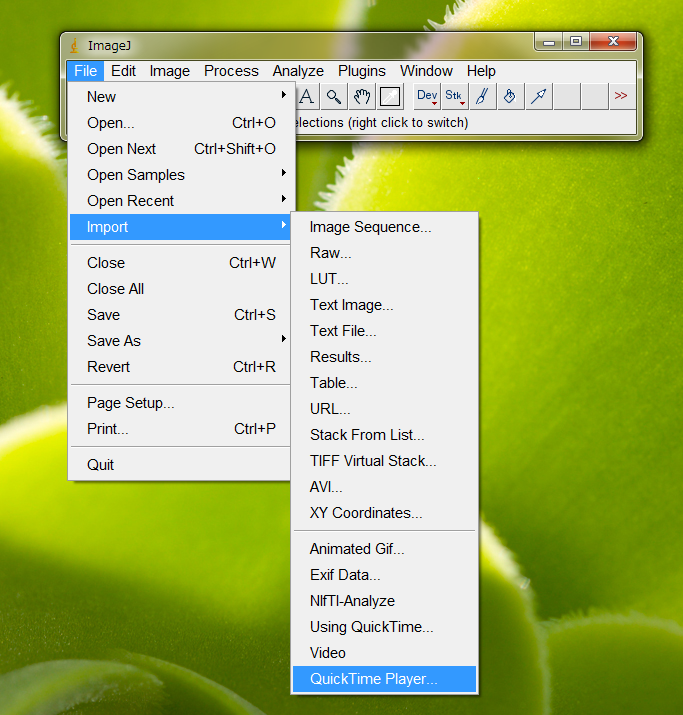
Task: Click the Import submenu entry
Action: click(180, 227)
